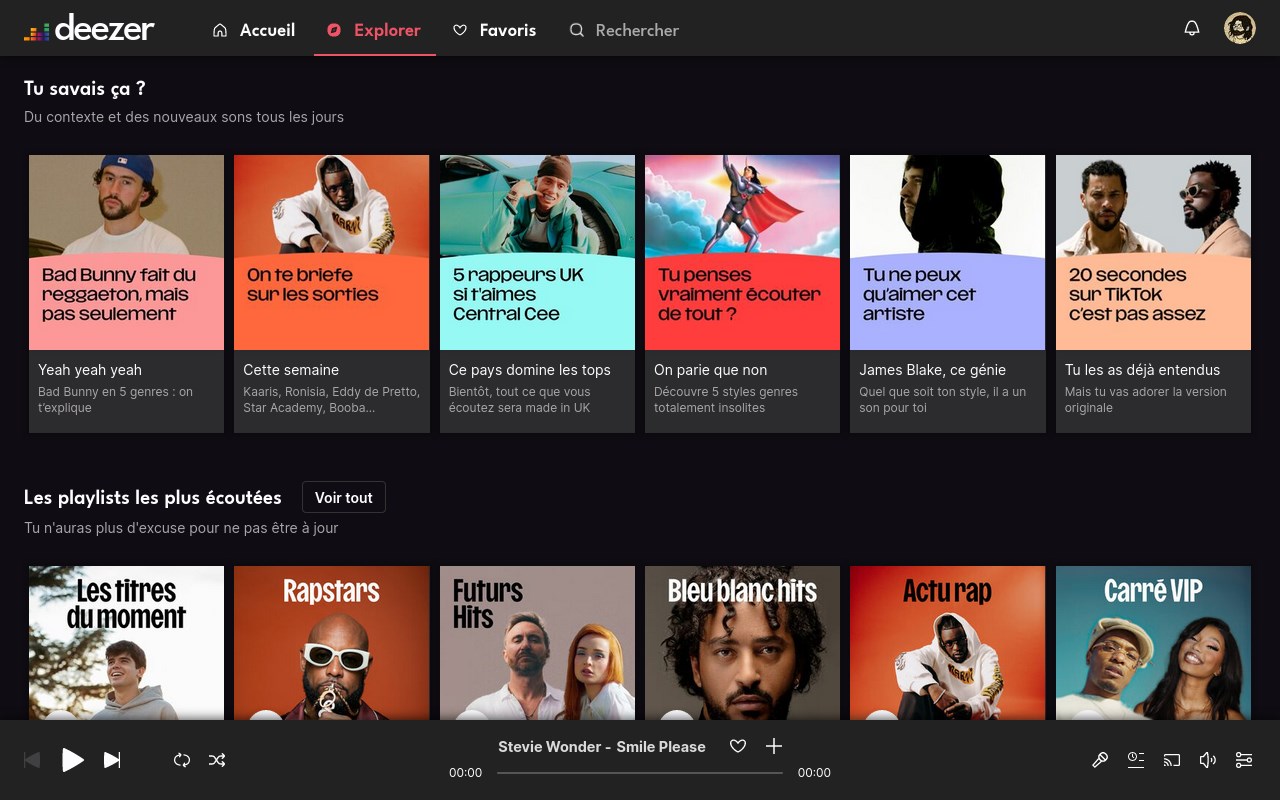The image size is (1280, 800).
Task: Click Kaaris, Ronisia, Eddy de Pretto description
Action: pyautogui.click(x=332, y=400)
